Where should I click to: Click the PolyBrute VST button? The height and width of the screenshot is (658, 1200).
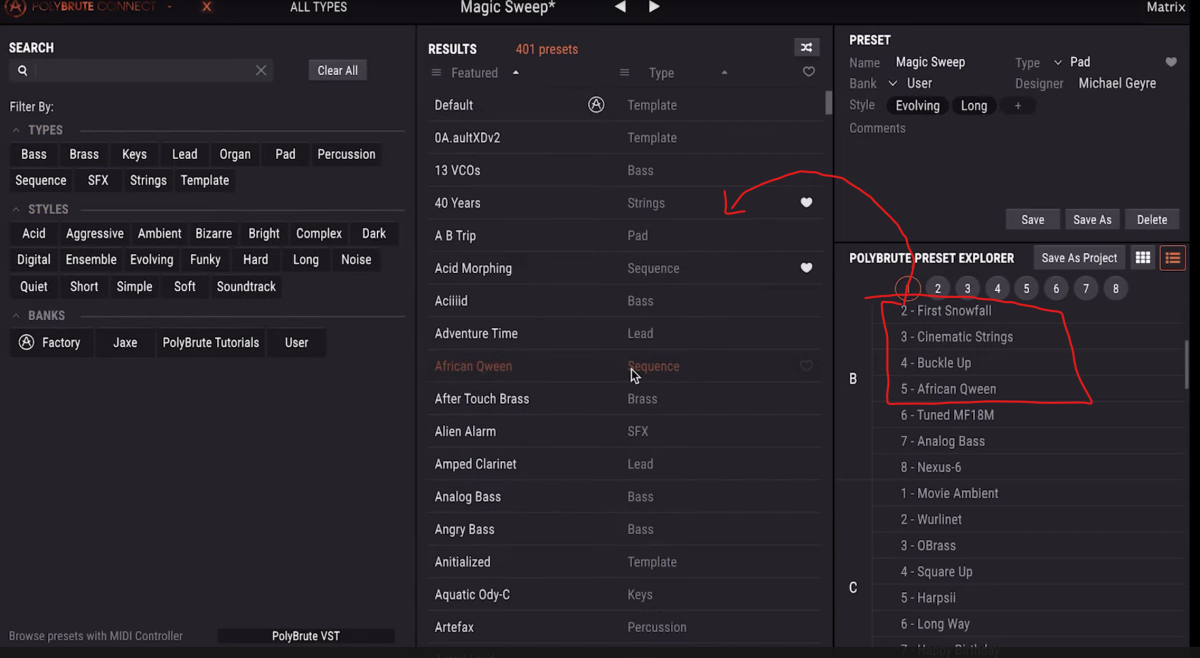tap(306, 636)
